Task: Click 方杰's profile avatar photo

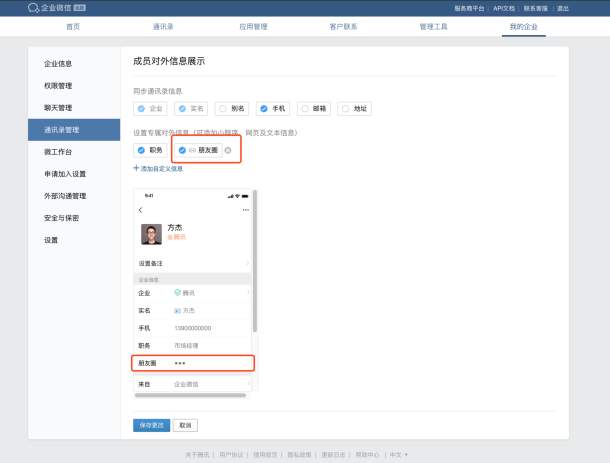Action: (151, 234)
